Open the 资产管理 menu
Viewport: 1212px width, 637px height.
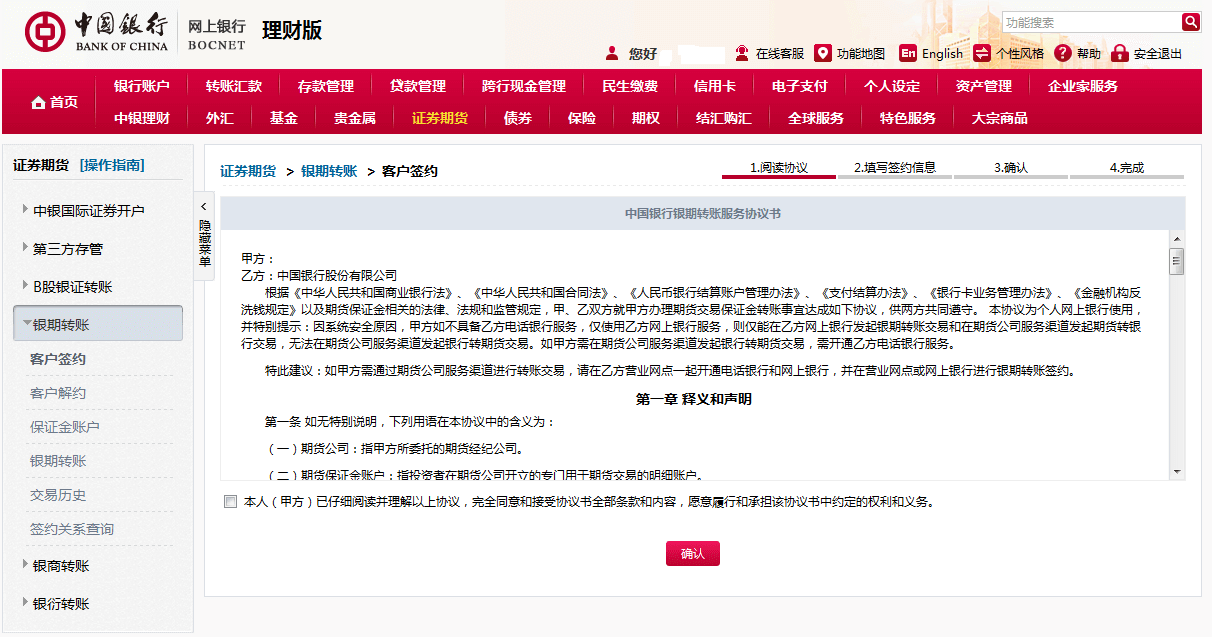[x=984, y=86]
